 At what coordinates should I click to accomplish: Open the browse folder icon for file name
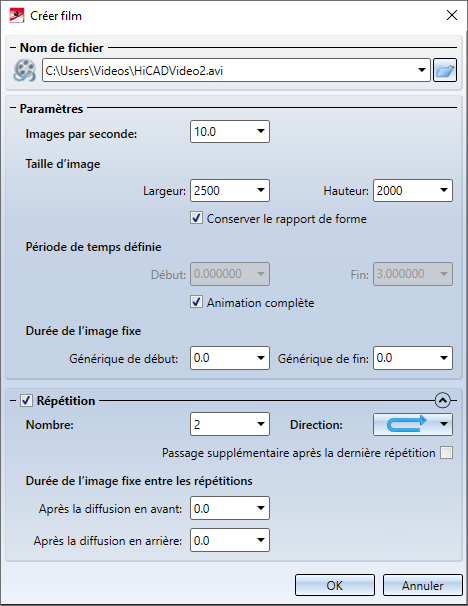445,70
